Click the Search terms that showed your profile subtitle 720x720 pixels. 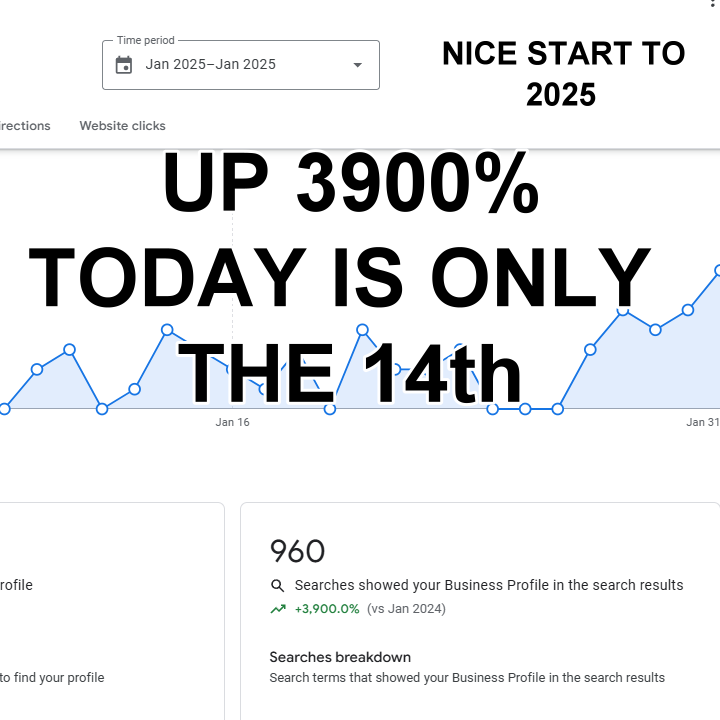coord(467,678)
